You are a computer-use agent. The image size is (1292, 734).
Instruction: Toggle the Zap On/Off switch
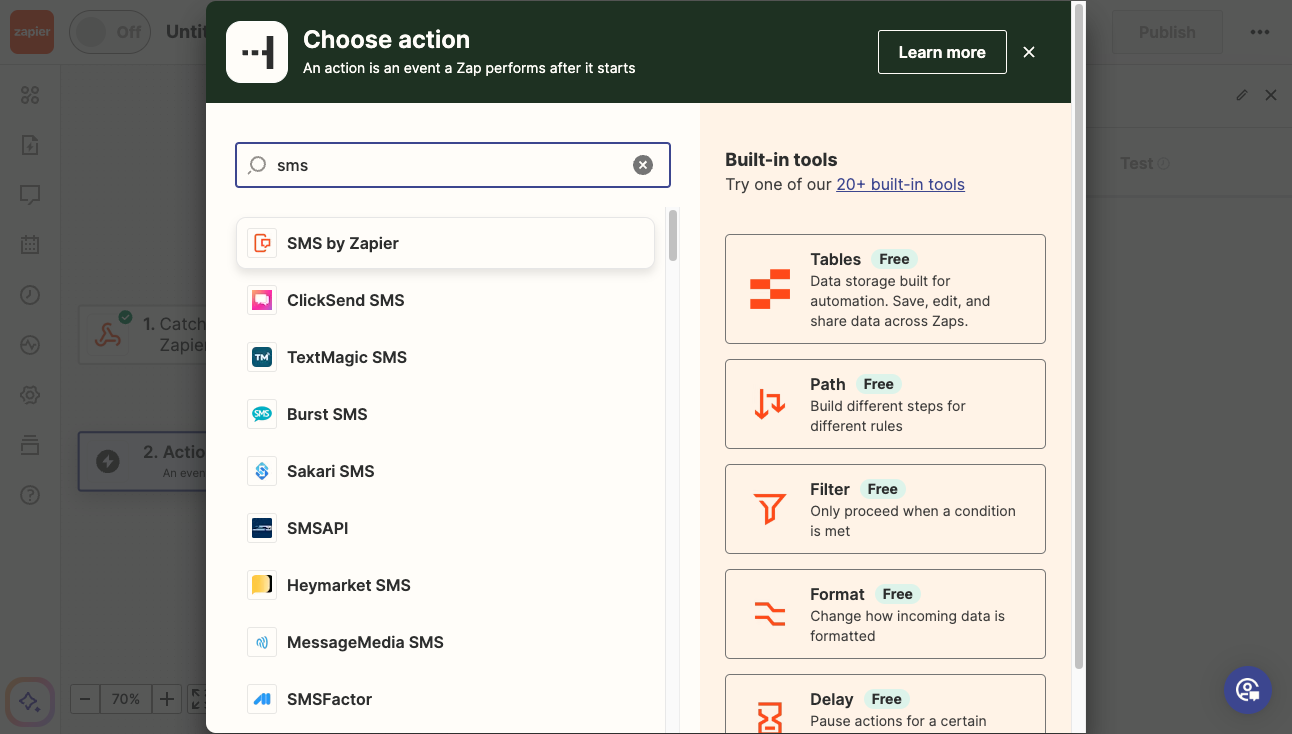point(109,32)
